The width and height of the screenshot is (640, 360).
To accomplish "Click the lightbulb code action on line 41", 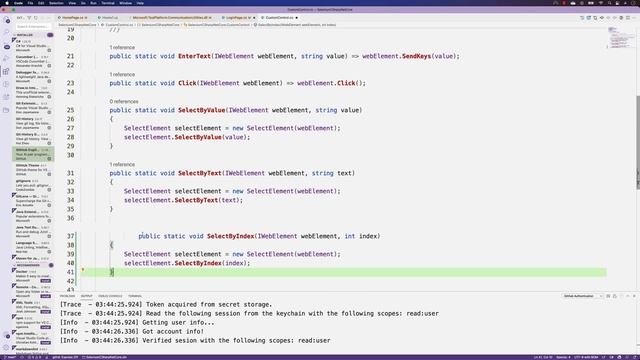I will click(83, 270).
